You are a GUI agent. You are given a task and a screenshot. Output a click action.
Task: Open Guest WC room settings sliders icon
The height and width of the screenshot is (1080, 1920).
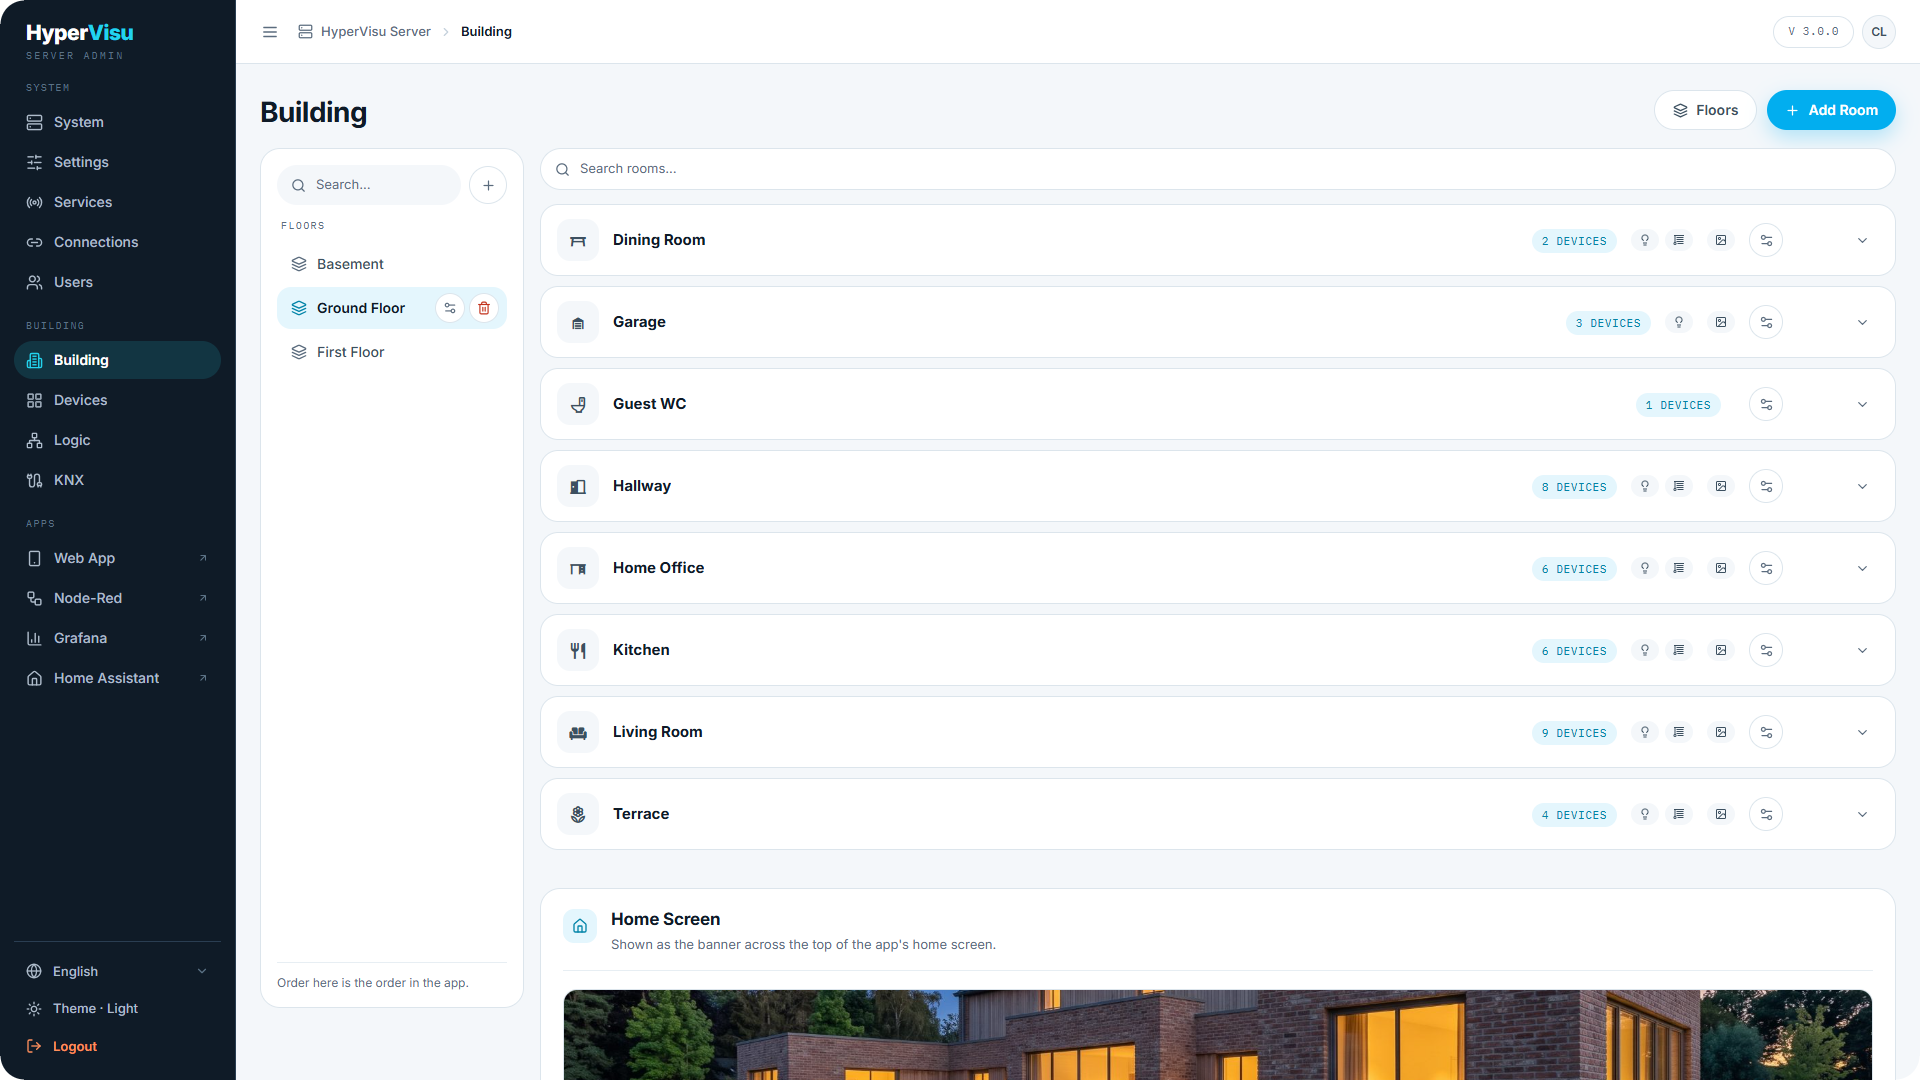1766,404
